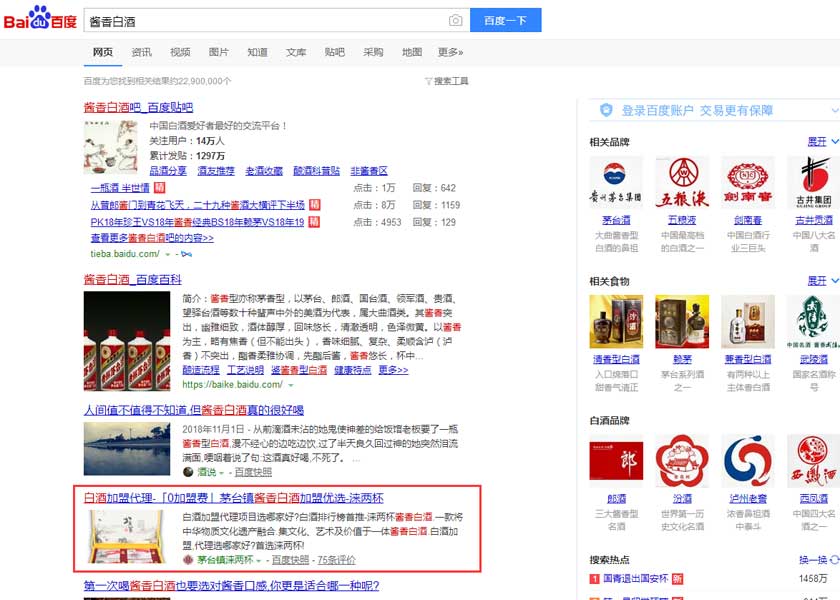Open the 健康特点 baike sublink
Screen dimensions: 840x600
point(352,370)
